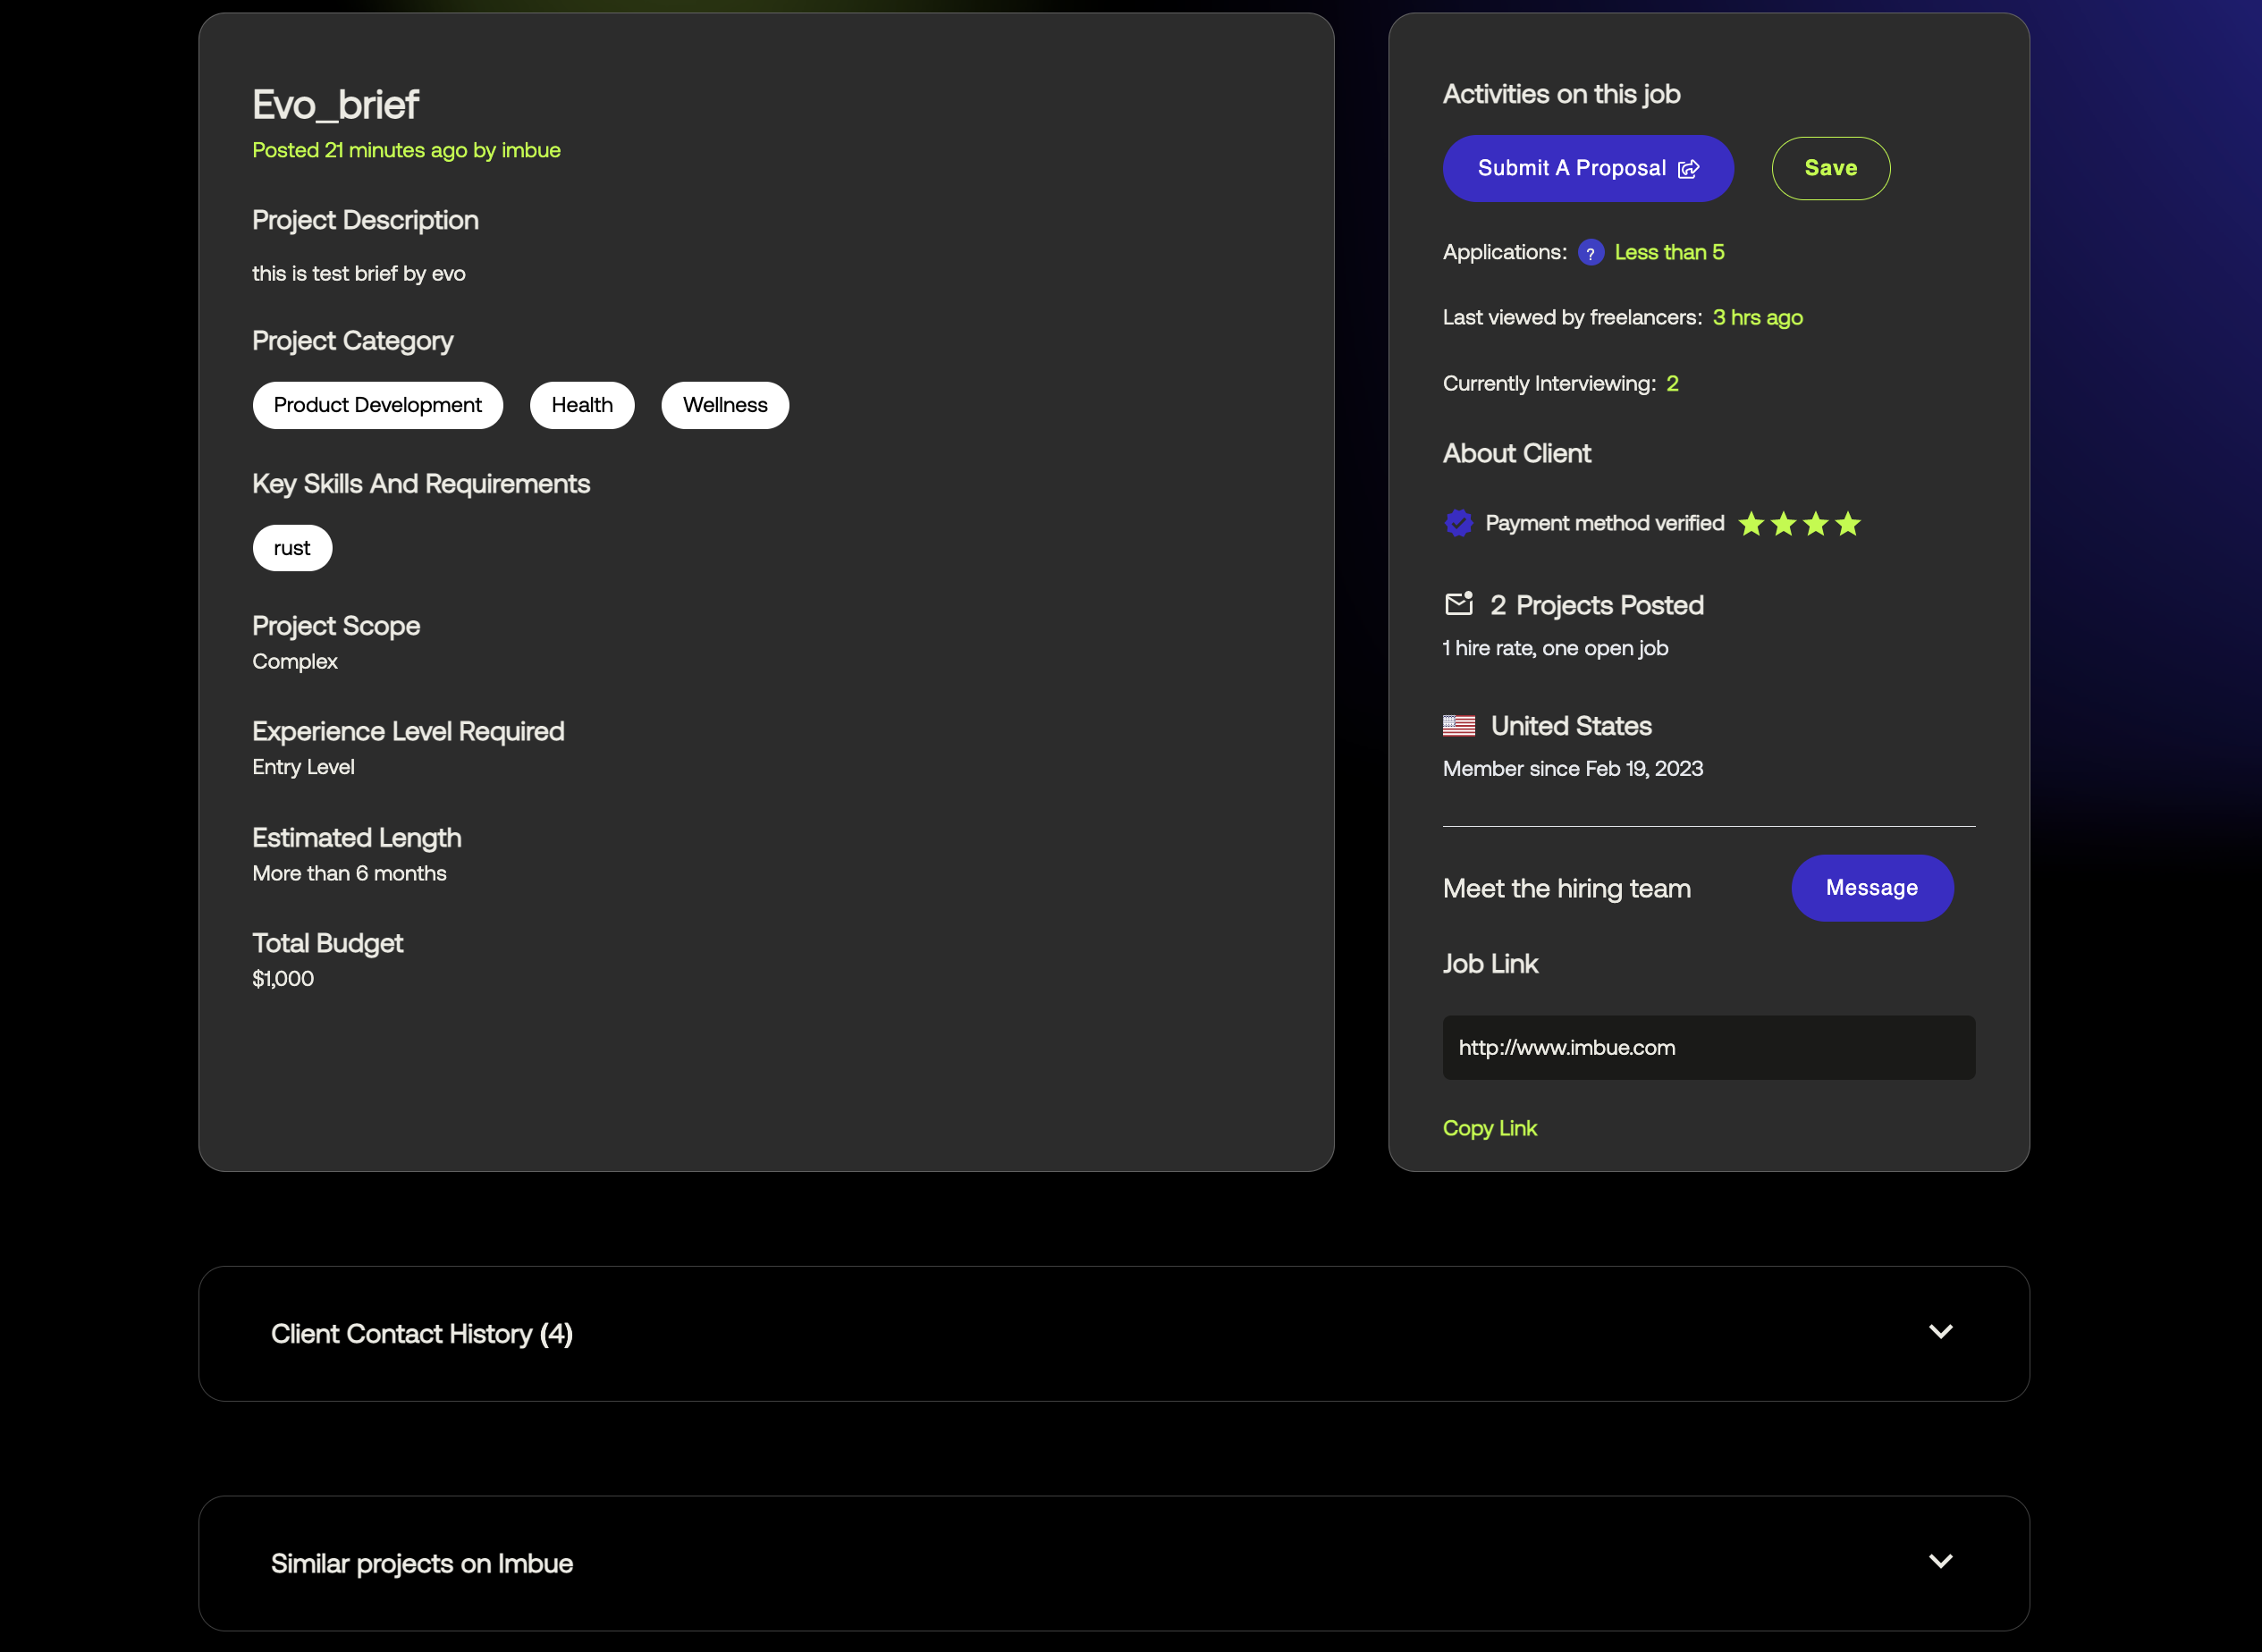Viewport: 2262px width, 1652px height.
Task: Click the share icon on Submit A Proposal
Action: [1688, 169]
